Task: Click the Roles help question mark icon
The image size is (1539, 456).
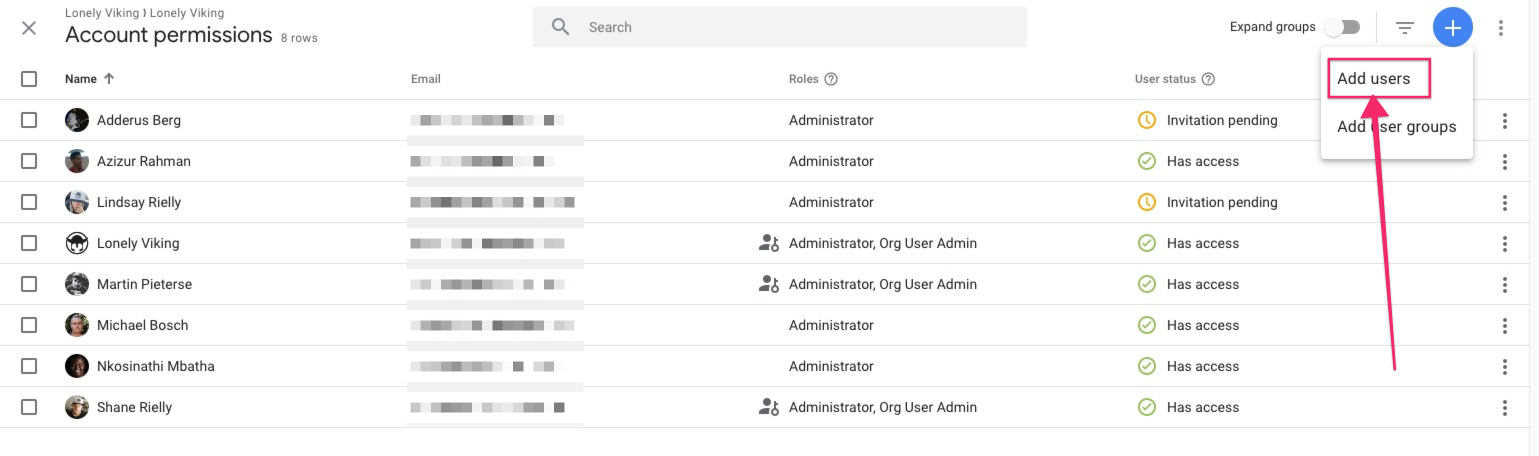Action: pos(830,79)
